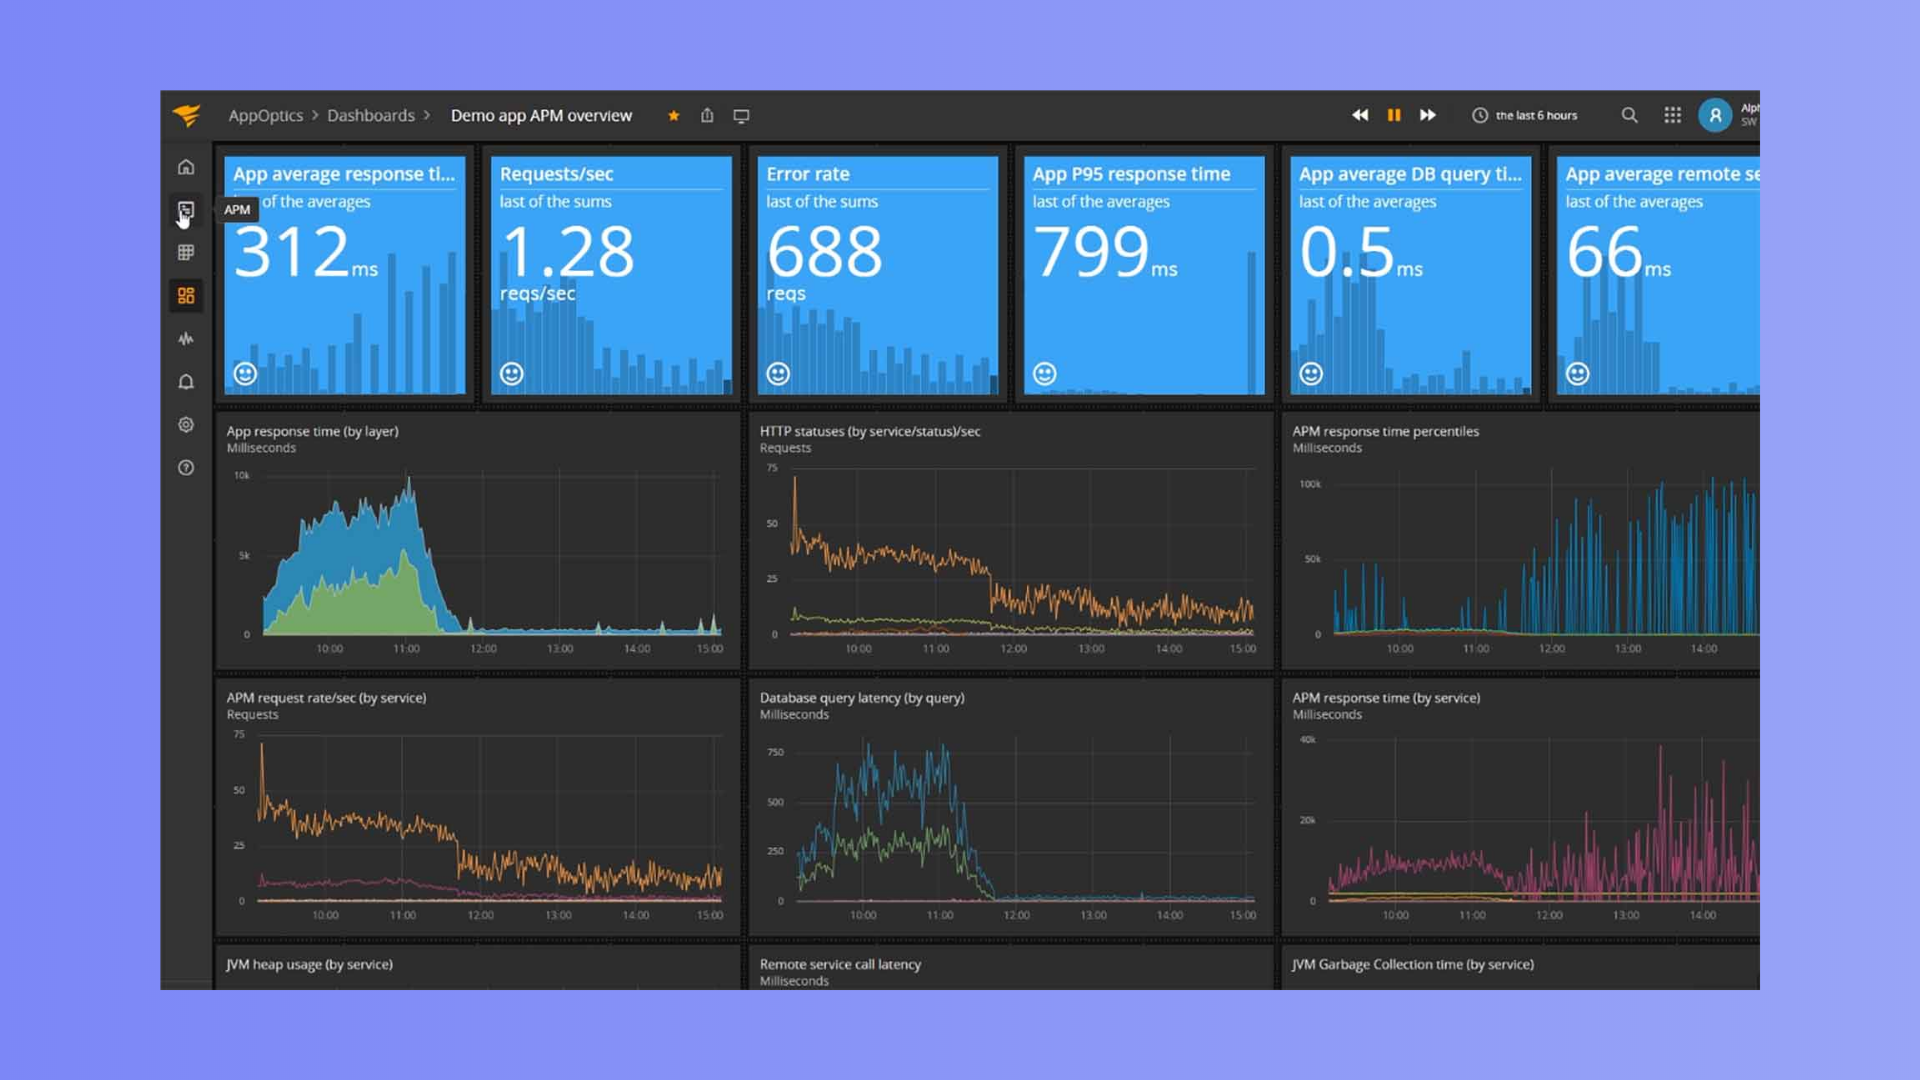Click the 1.28 reqs/sec value

567,262
